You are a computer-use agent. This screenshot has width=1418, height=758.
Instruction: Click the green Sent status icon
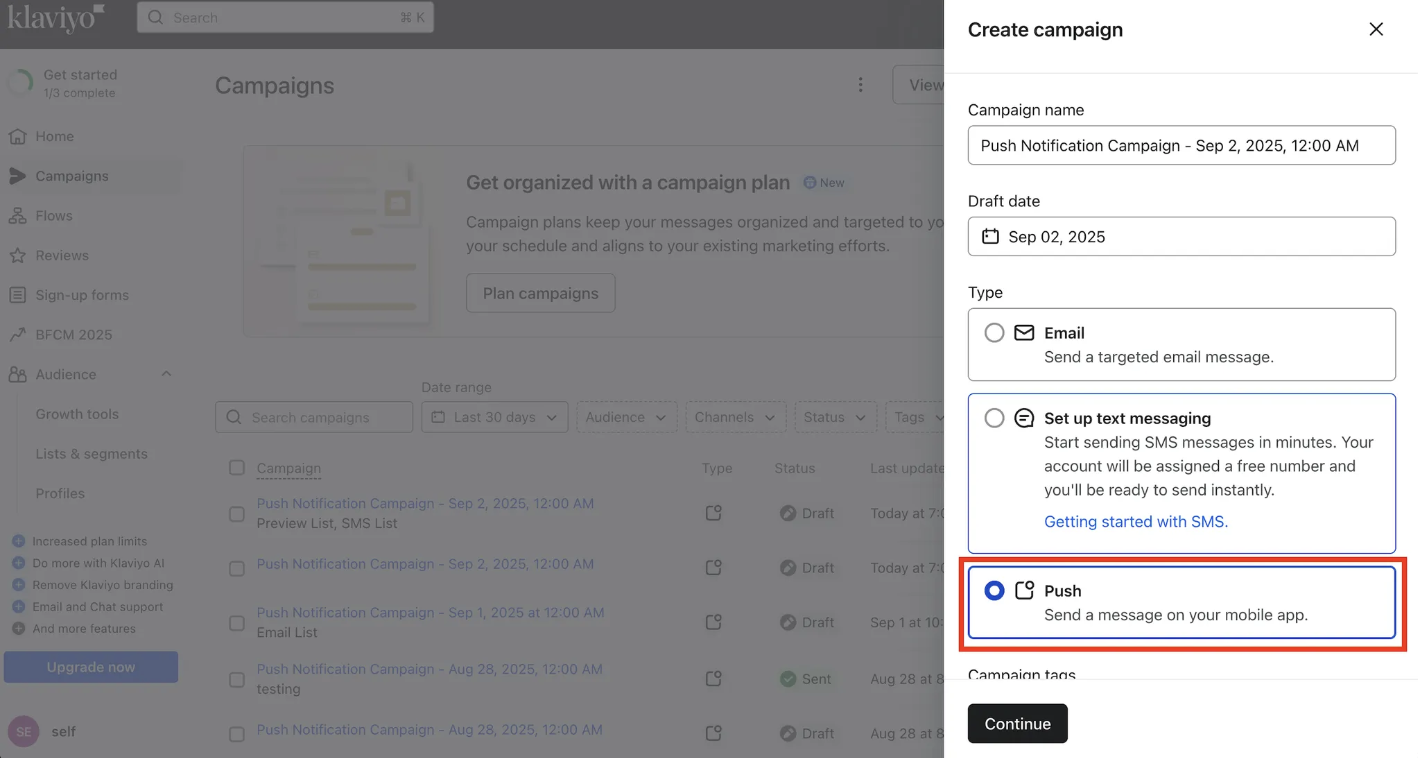[x=788, y=679]
